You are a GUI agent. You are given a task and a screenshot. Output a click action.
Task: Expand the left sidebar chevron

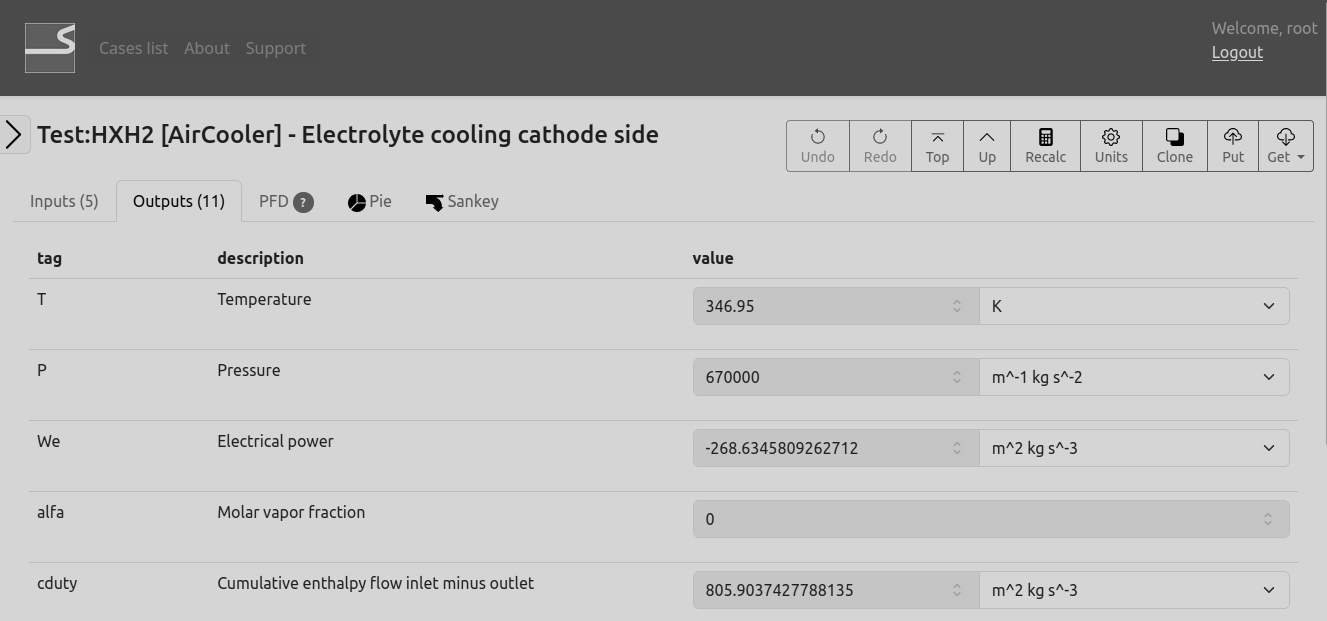click(14, 134)
